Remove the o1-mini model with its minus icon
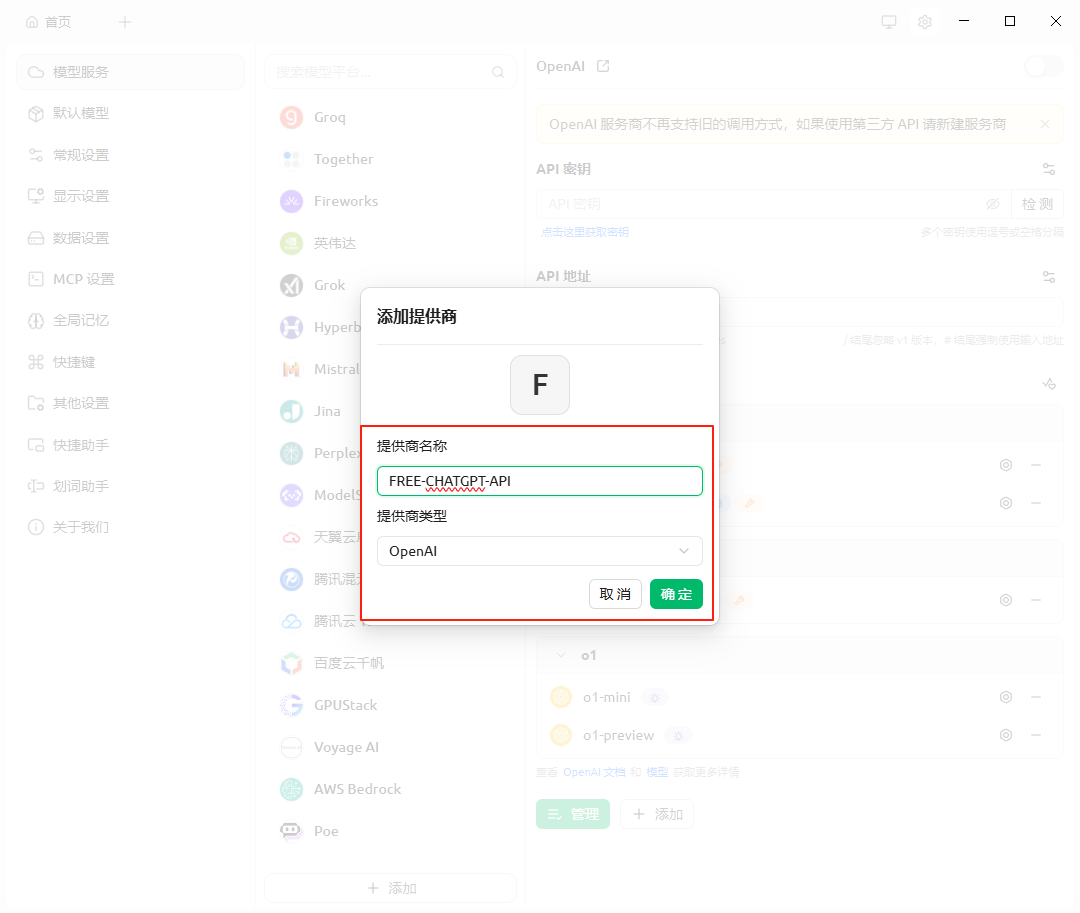This screenshot has width=1080, height=913. click(1035, 697)
